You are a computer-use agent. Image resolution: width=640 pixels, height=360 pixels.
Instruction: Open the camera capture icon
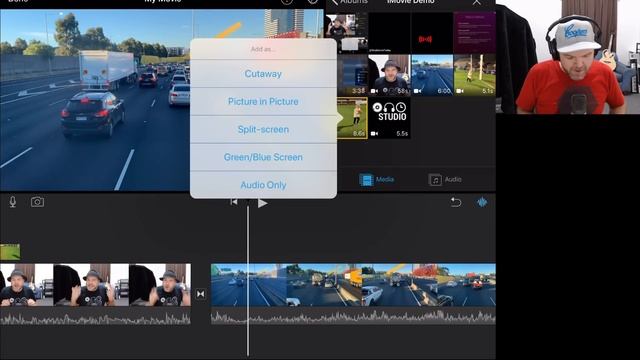(x=37, y=202)
